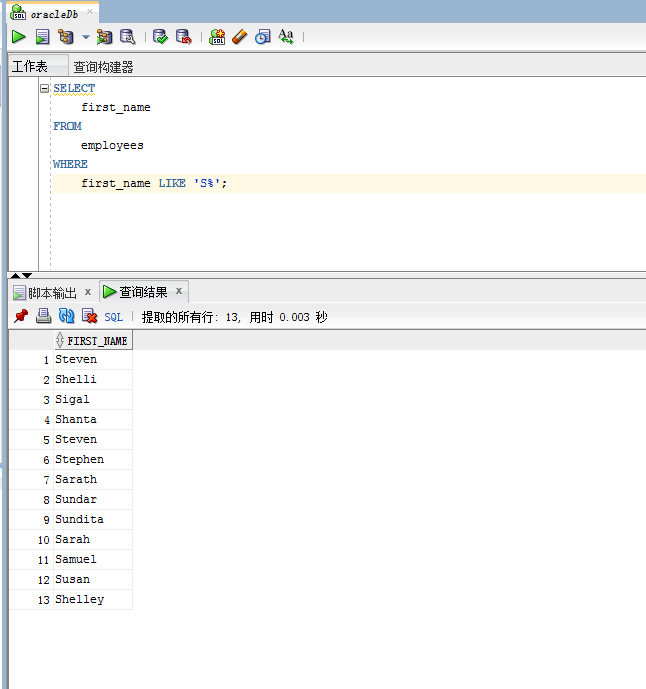This screenshot has width=646, height=689.
Task: Select the oracleDb editor tab
Action: click(54, 14)
